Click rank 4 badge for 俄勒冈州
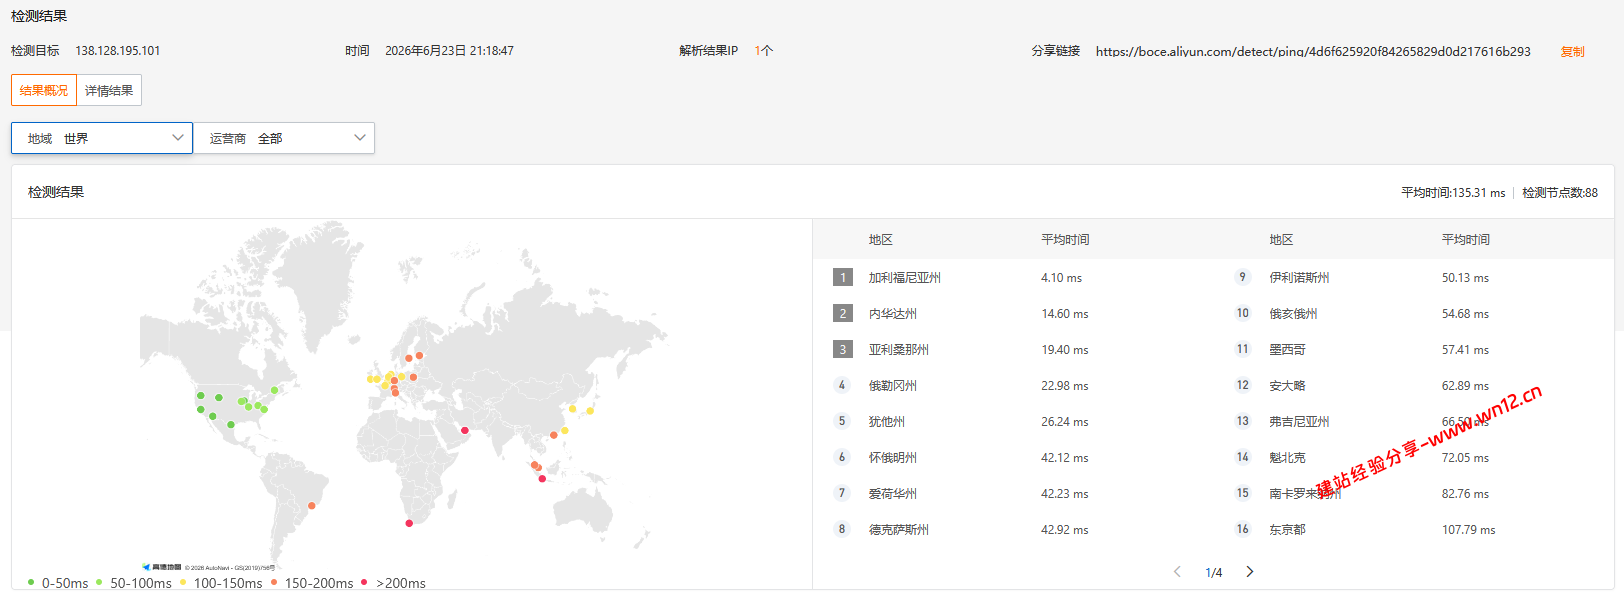1624x595 pixels. [842, 385]
